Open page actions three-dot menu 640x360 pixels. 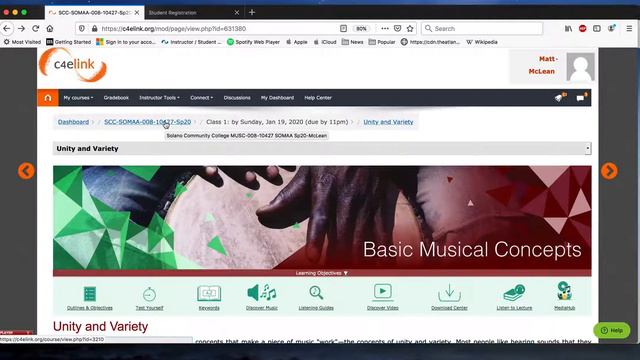click(384, 29)
